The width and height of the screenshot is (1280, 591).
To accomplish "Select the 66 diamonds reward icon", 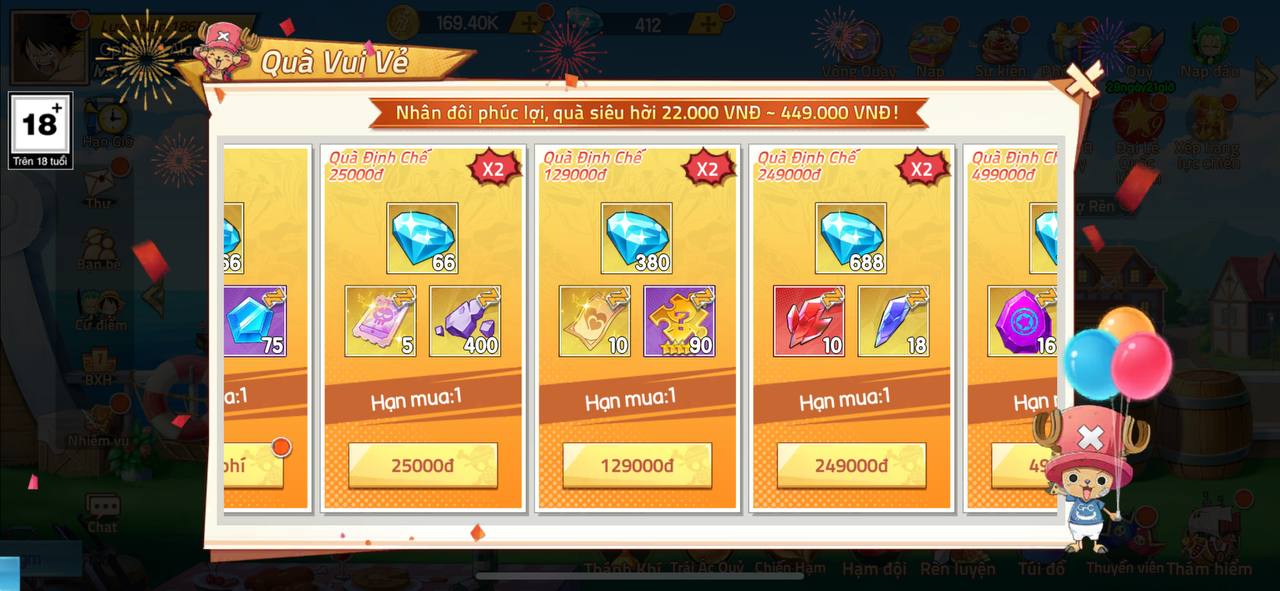I will tap(423, 238).
